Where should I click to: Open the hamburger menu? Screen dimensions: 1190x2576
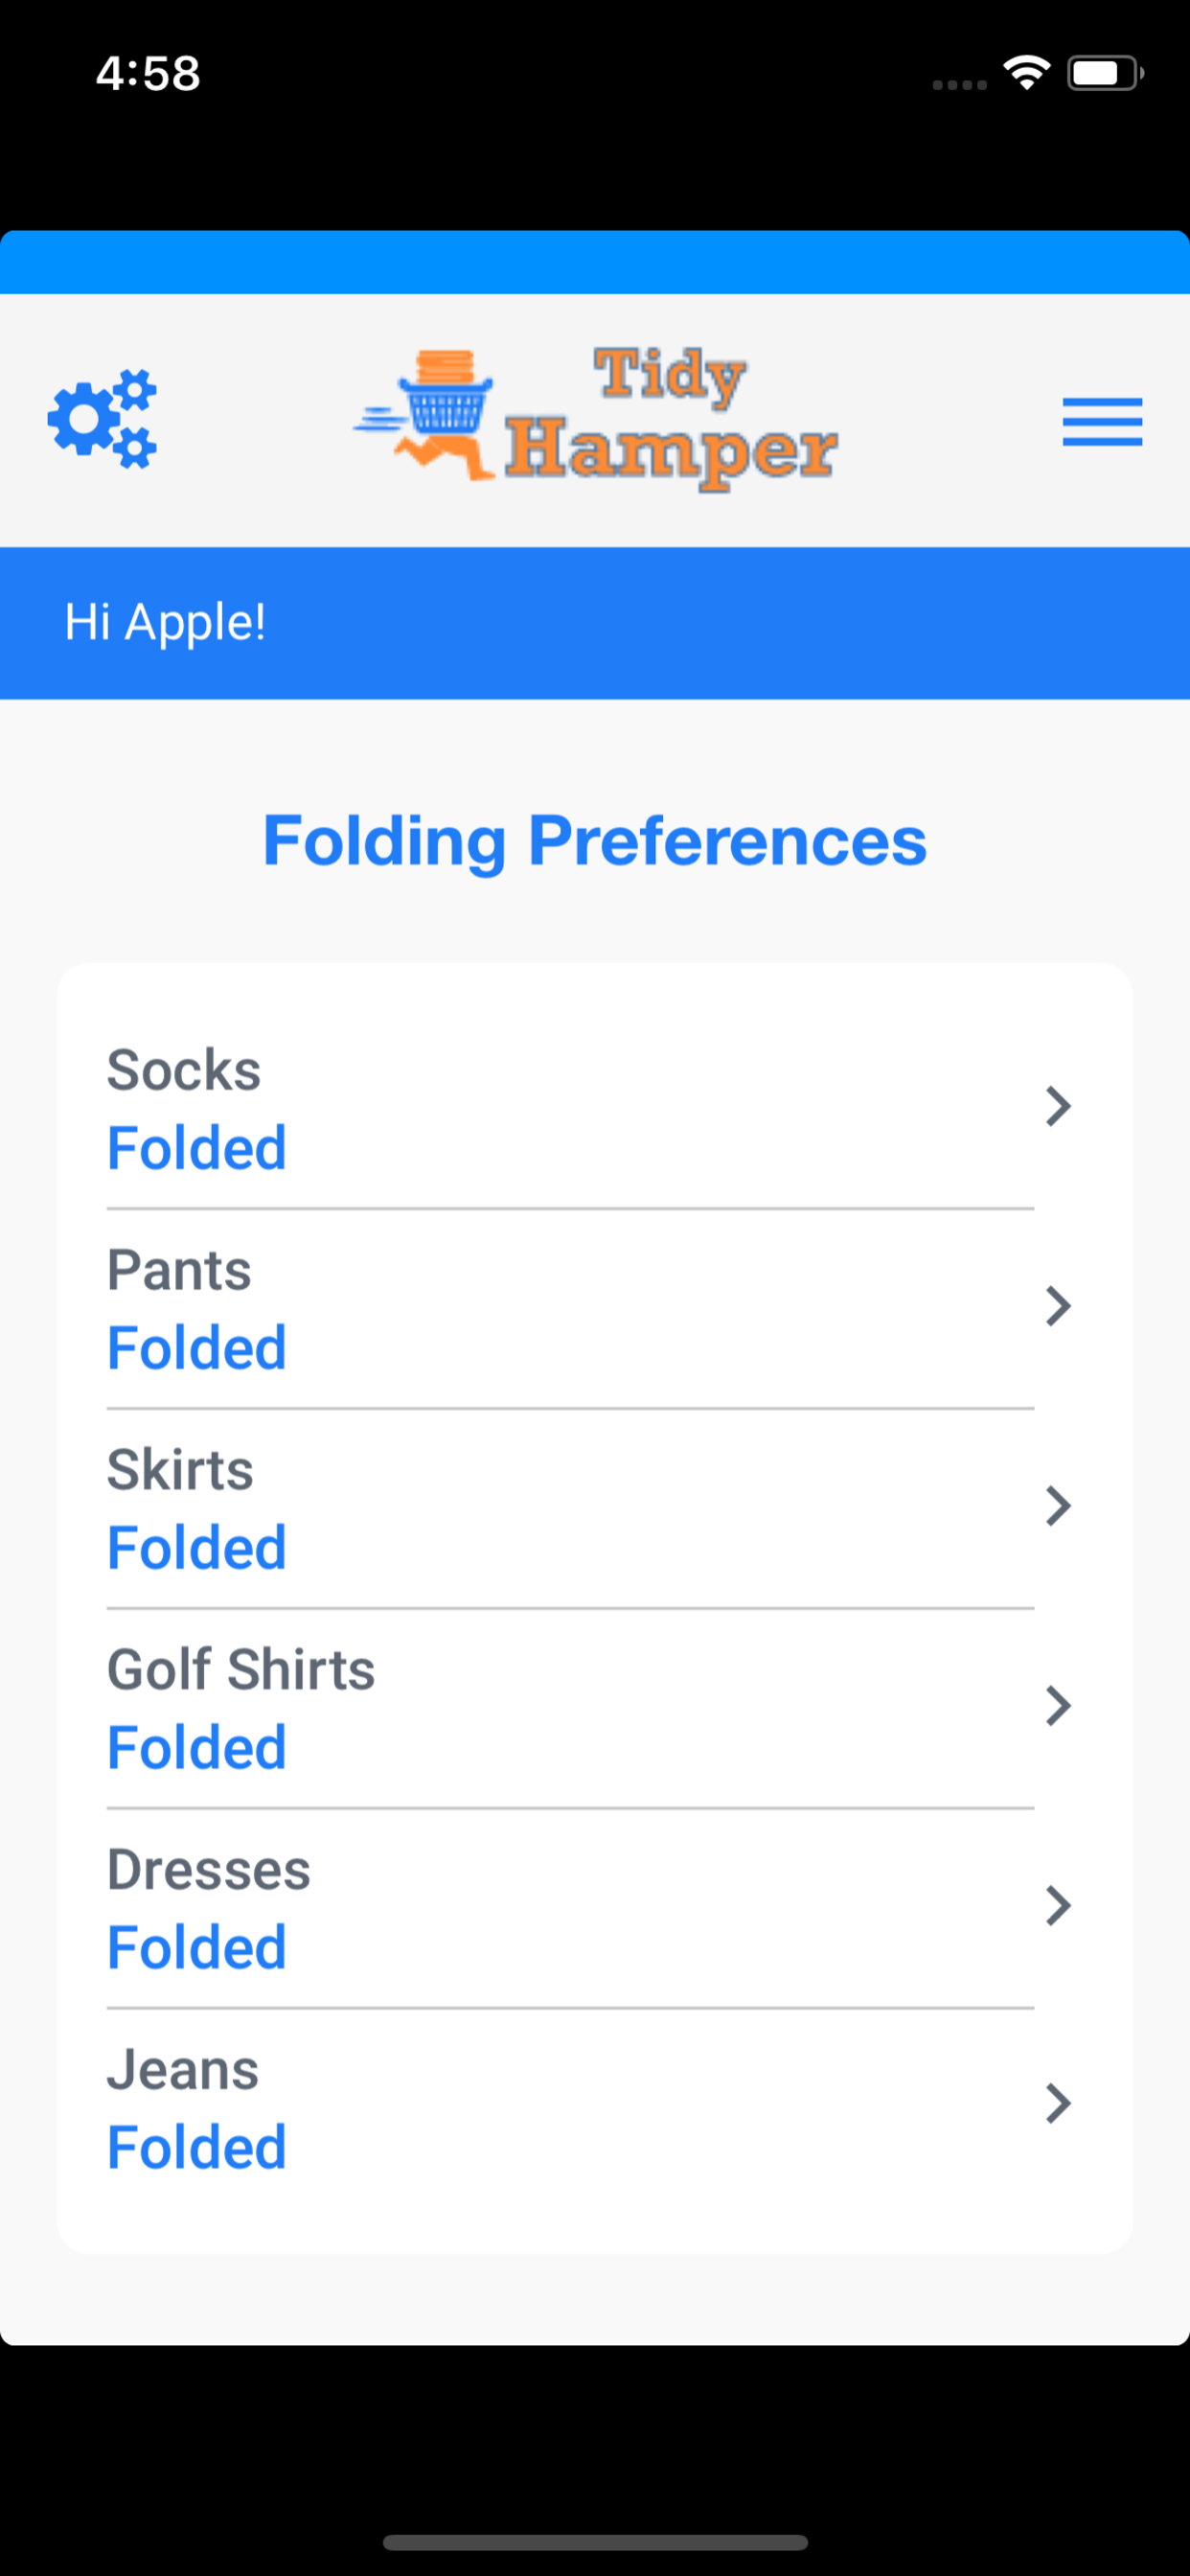[1102, 421]
